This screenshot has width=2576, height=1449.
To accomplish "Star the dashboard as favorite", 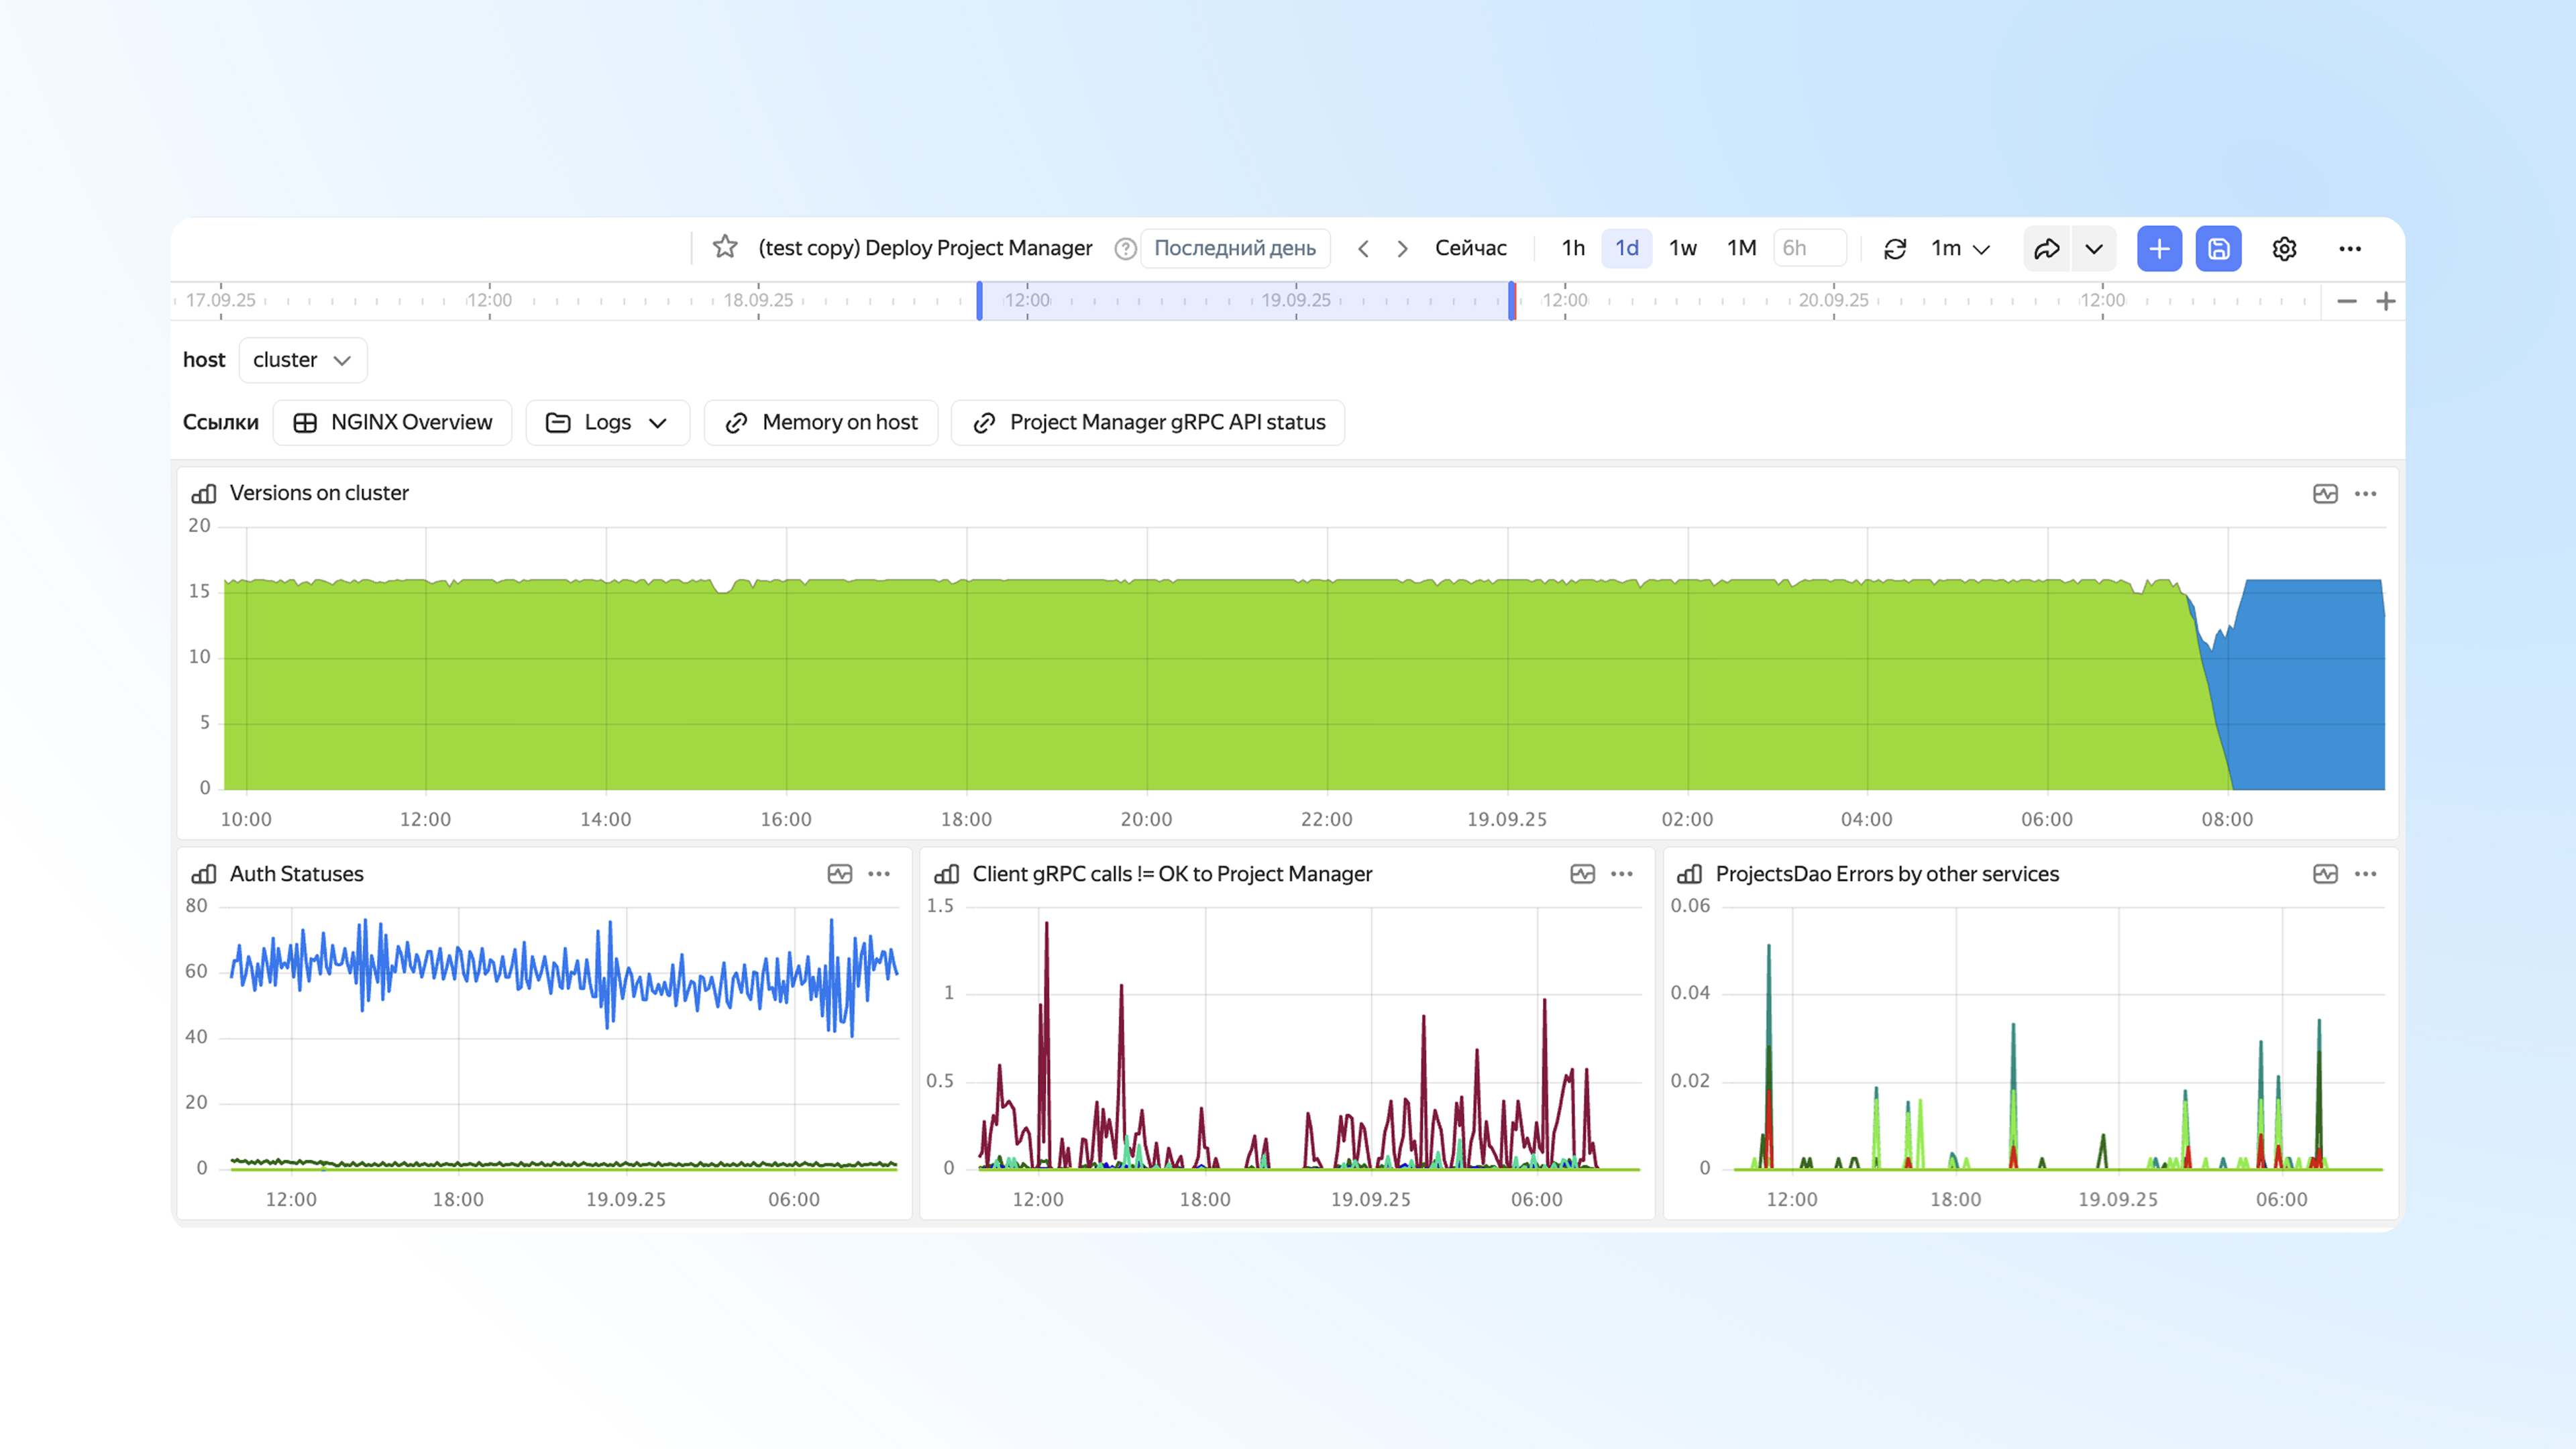I will pyautogui.click(x=725, y=247).
